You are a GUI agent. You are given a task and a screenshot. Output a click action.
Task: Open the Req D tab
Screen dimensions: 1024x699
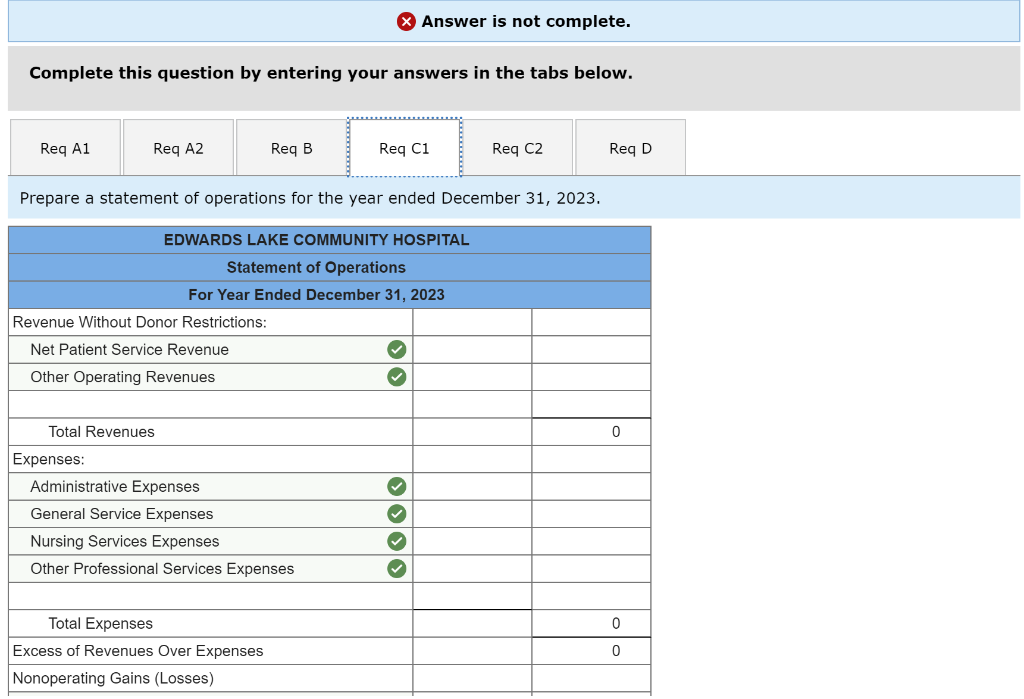pos(630,148)
